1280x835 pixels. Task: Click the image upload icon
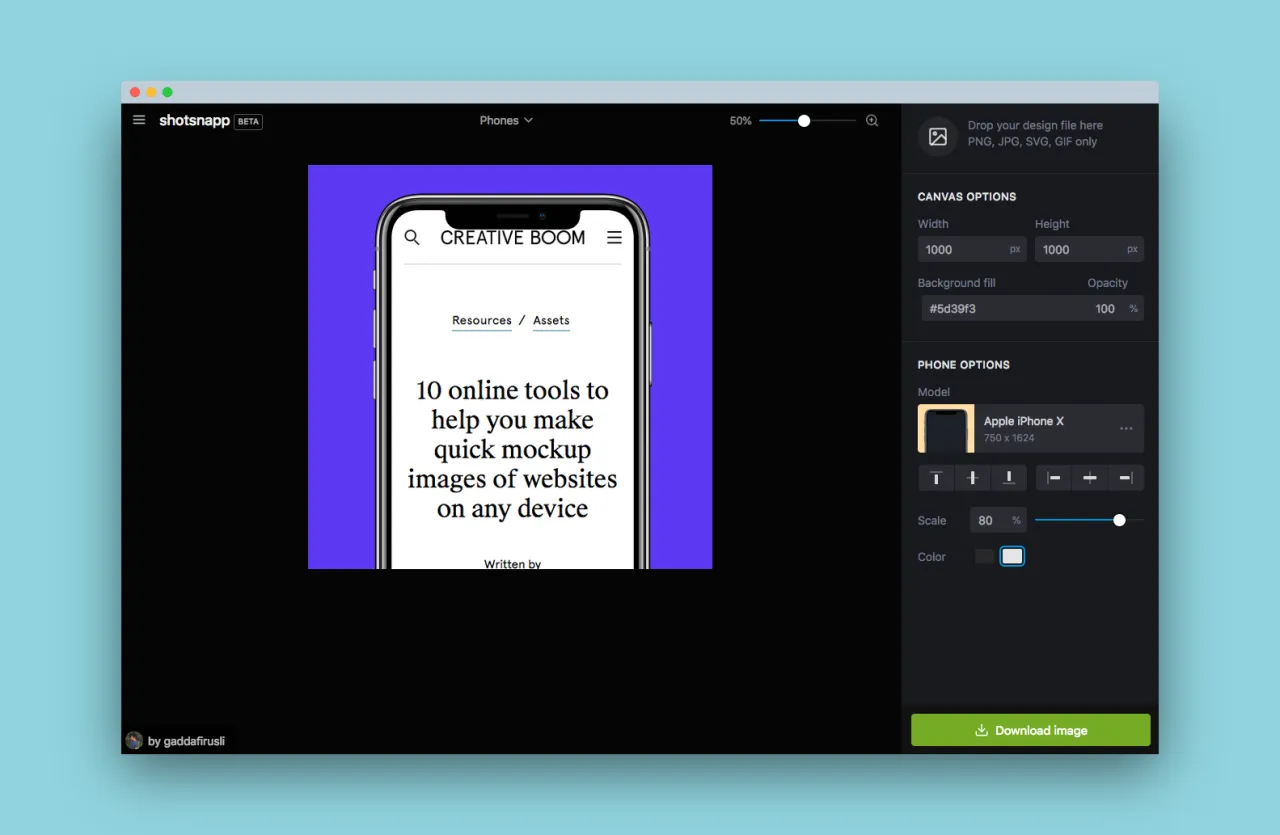coord(938,137)
